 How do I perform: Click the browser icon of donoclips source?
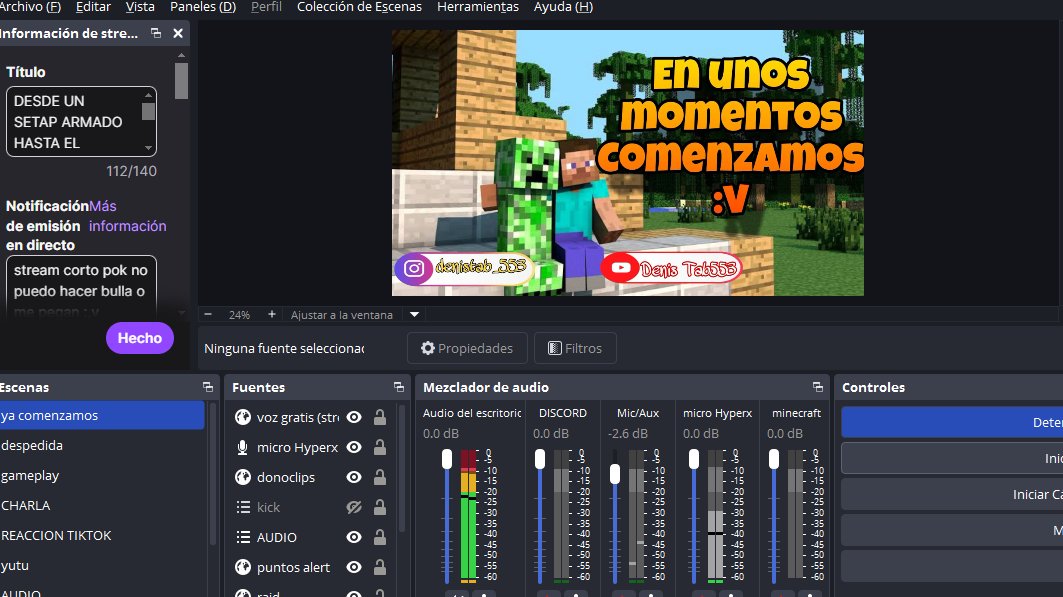pos(243,477)
